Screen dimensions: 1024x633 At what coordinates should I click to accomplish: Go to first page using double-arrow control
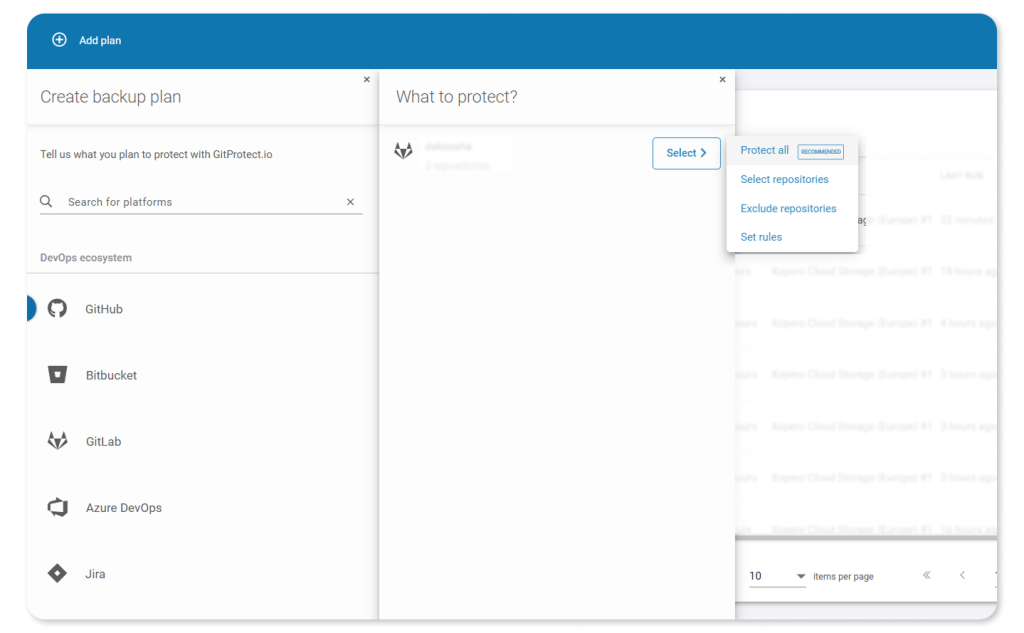point(926,575)
